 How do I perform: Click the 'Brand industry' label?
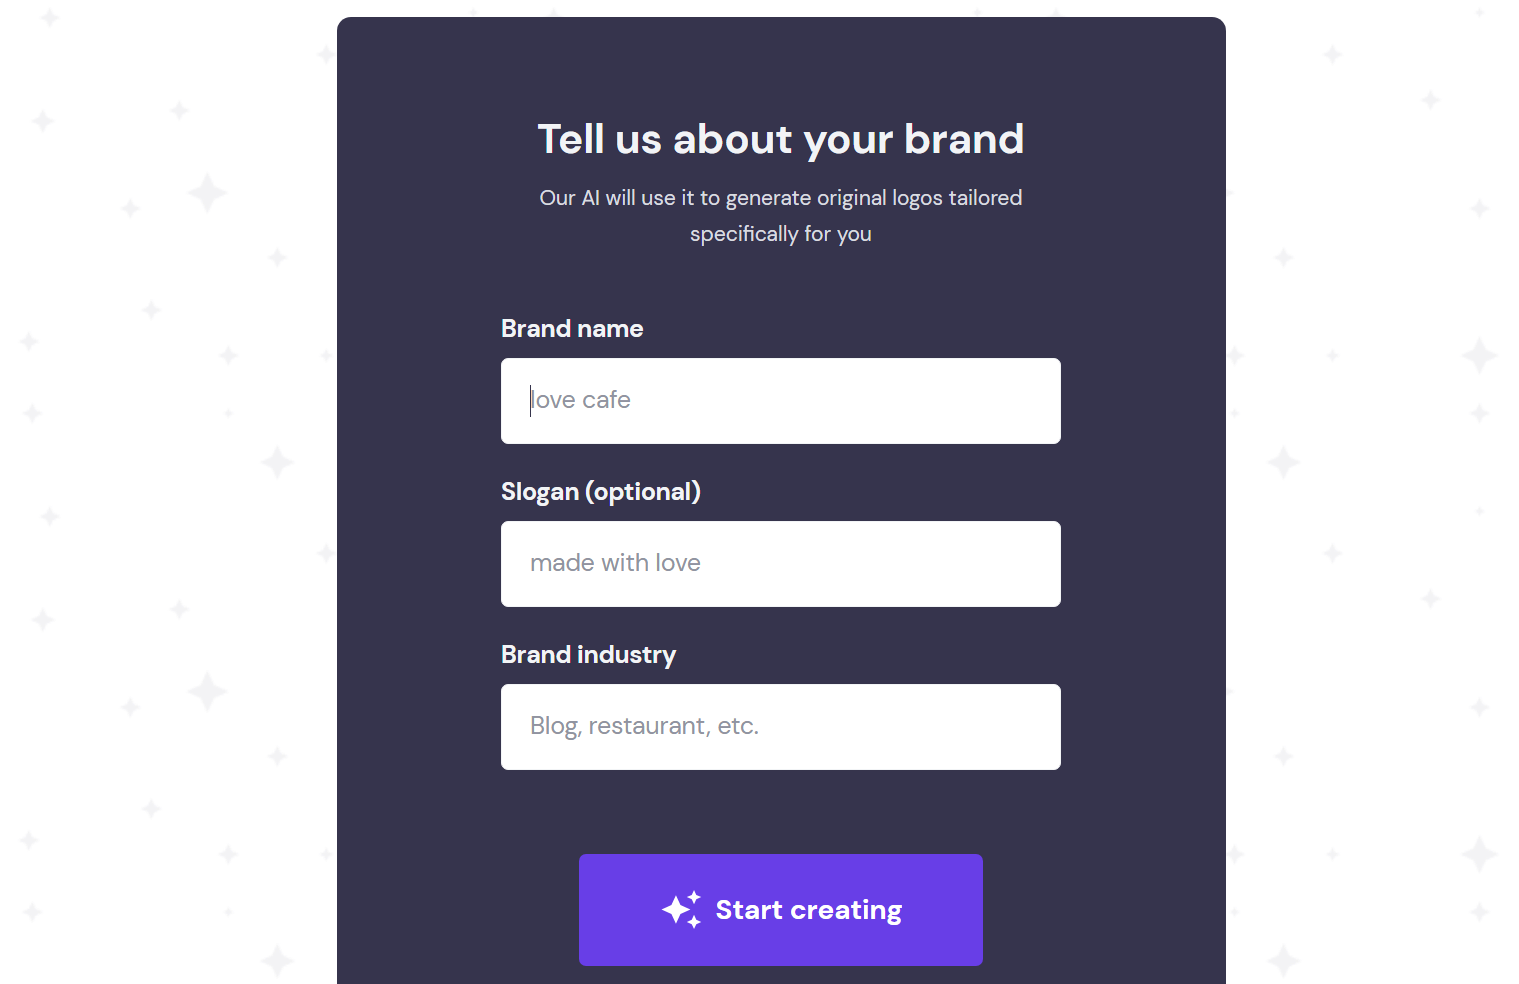pyautogui.click(x=588, y=654)
